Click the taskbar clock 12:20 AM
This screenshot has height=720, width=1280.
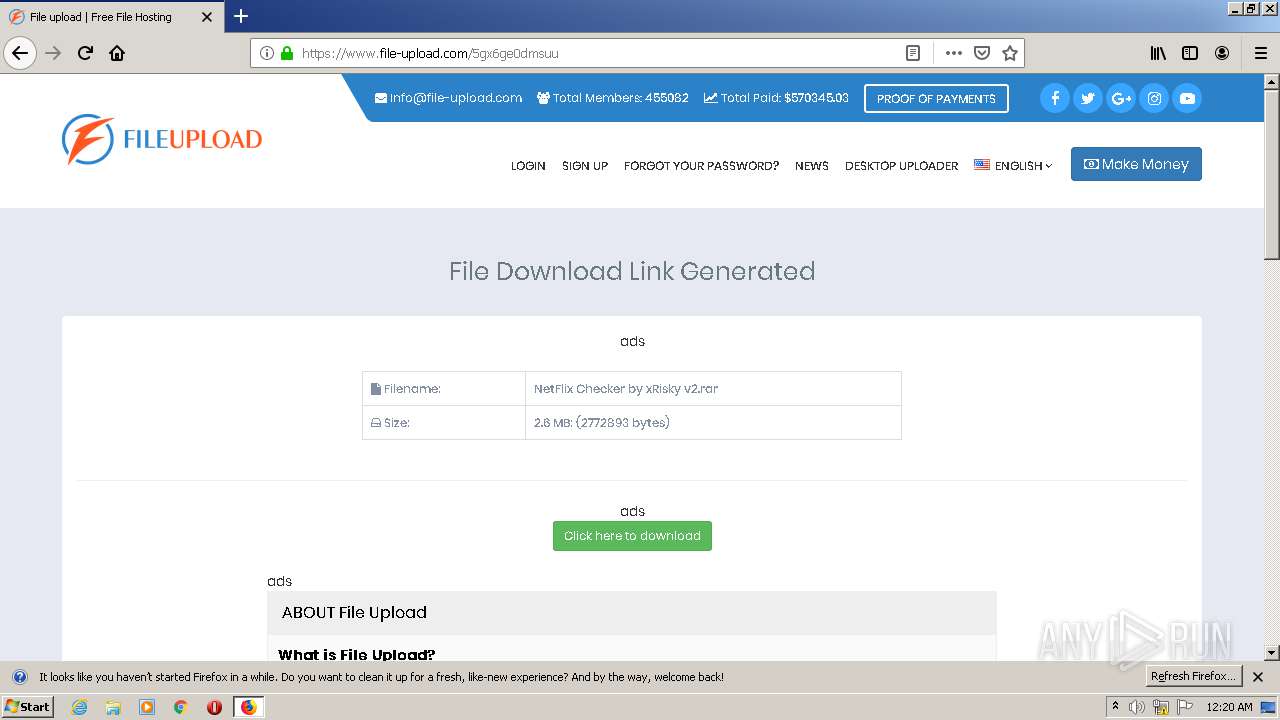(x=1229, y=707)
